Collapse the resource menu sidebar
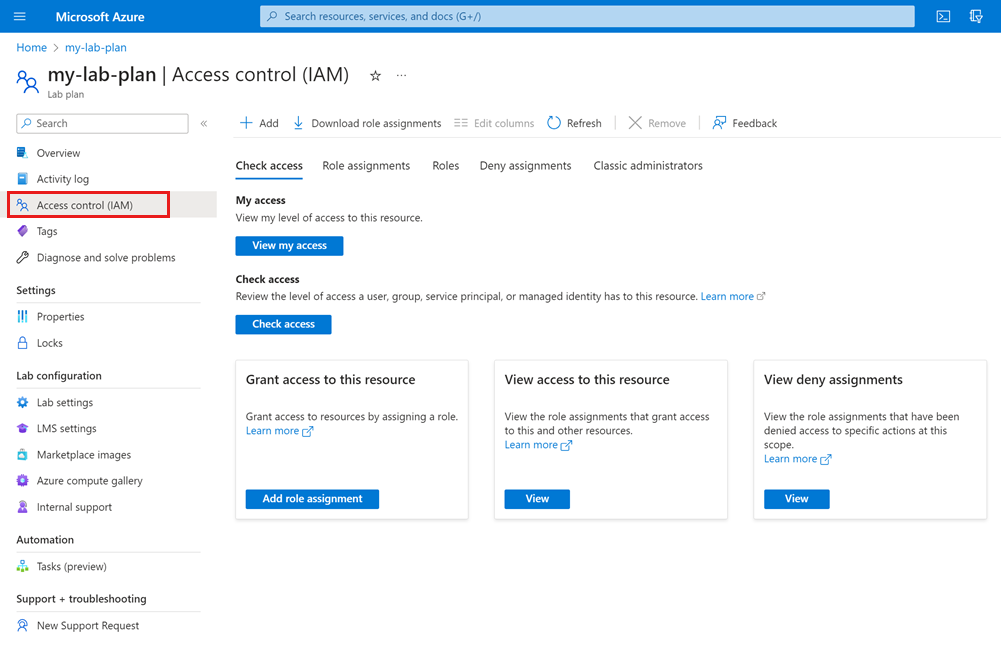This screenshot has width=1001, height=648. click(204, 122)
